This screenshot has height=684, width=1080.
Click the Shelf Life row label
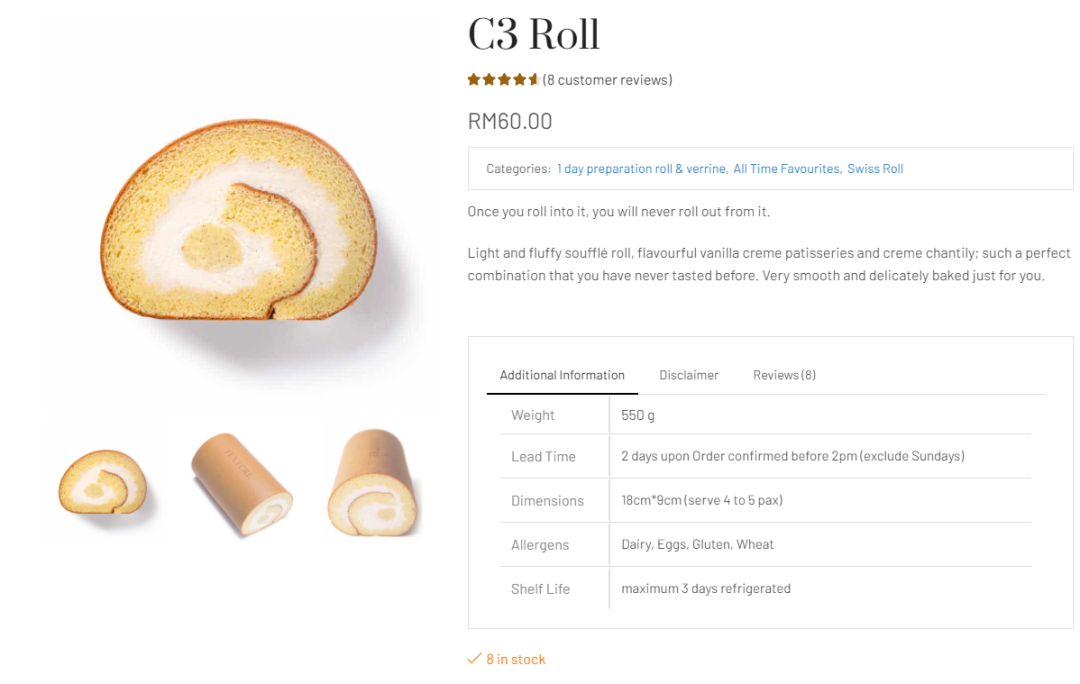click(x=541, y=589)
